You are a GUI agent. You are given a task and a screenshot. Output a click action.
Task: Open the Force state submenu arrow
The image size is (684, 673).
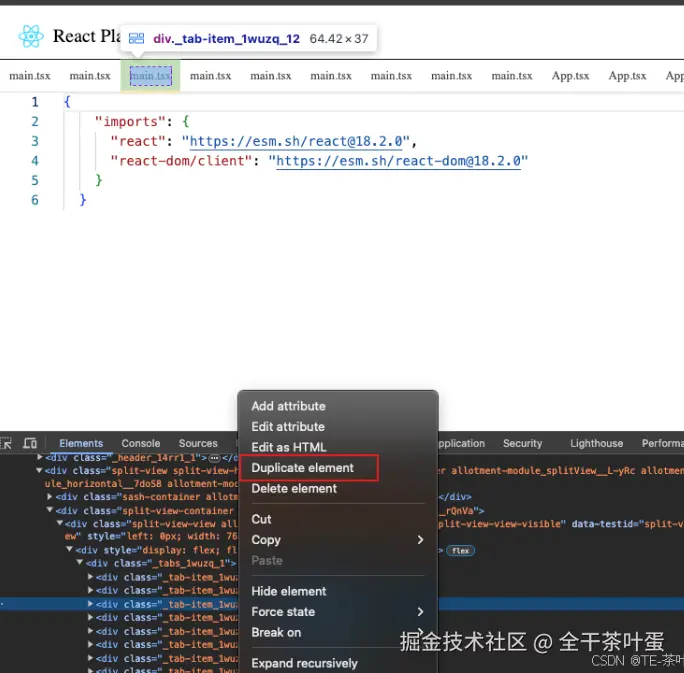coord(420,612)
